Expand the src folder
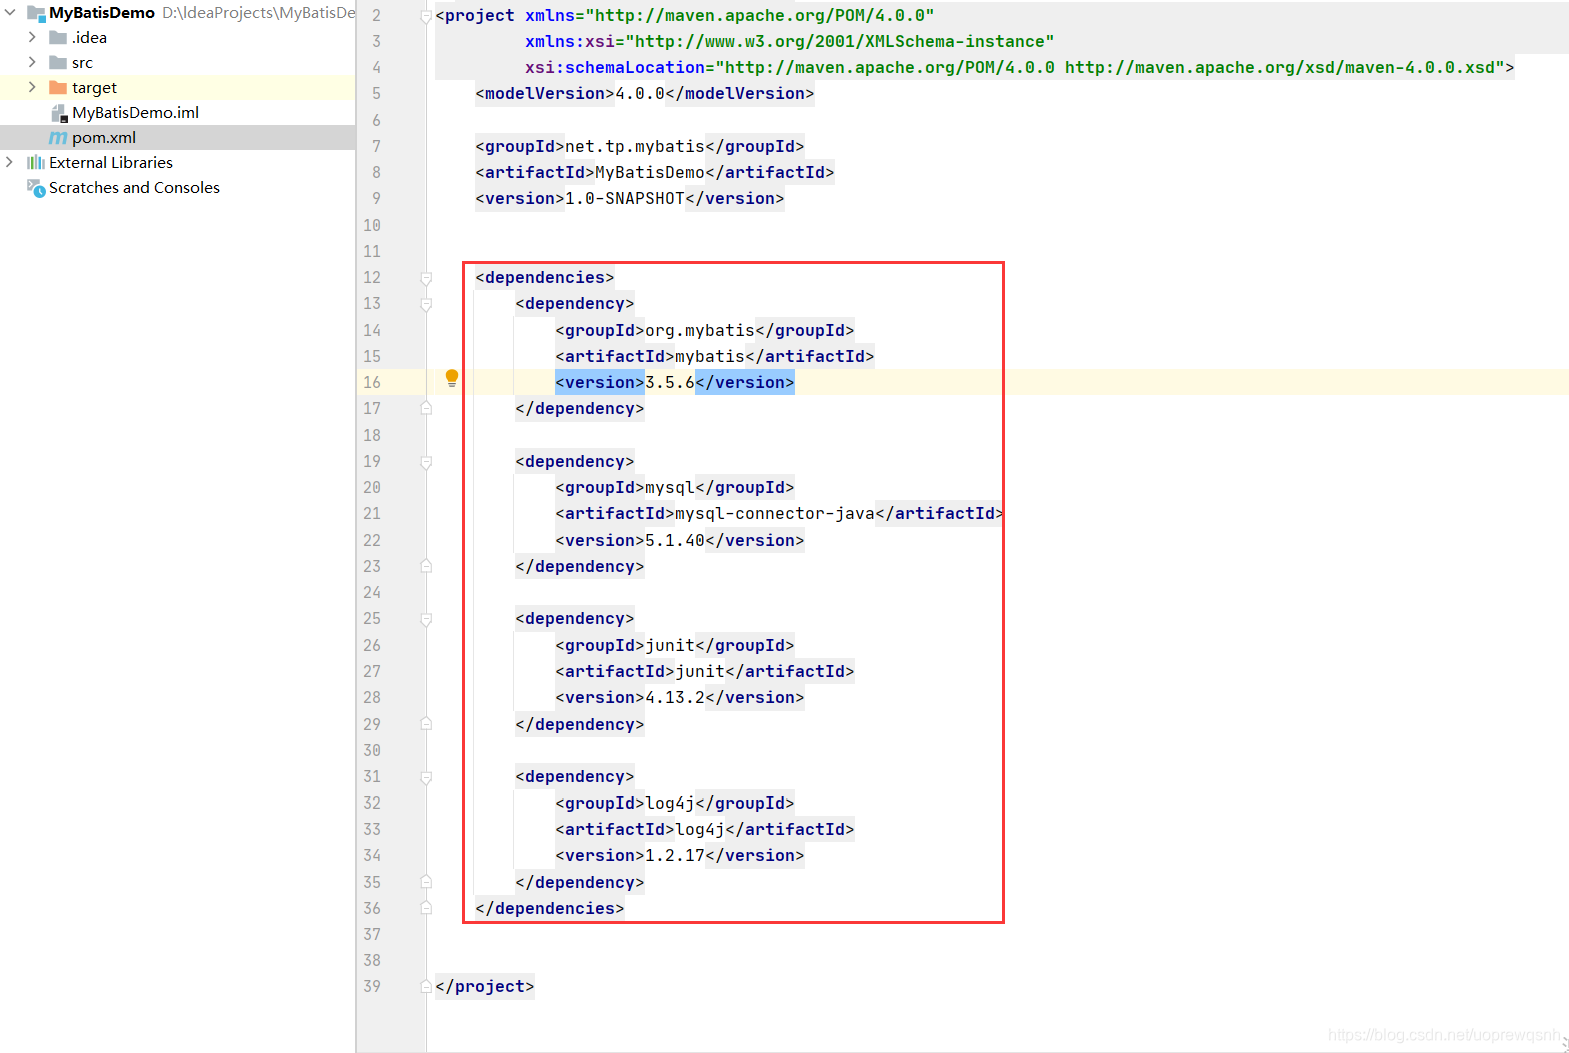Viewport: 1569px width, 1053px height. pos(32,63)
